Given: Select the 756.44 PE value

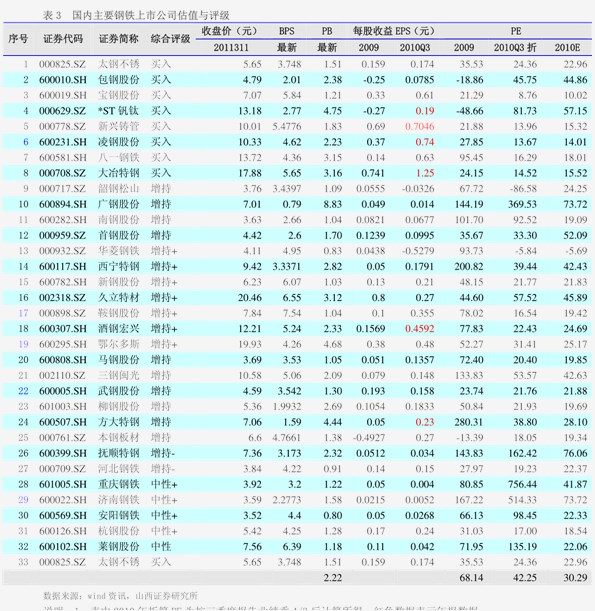Looking at the screenshot, I should (523, 484).
